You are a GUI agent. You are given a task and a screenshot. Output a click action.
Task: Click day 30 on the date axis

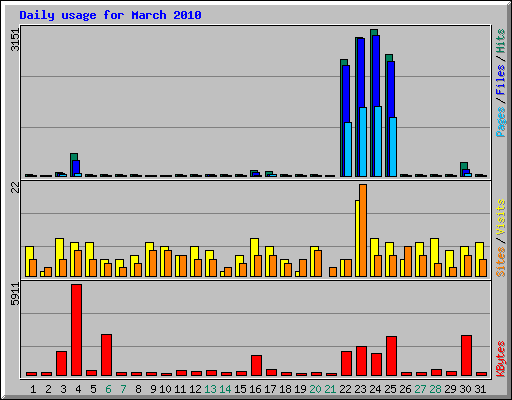click(x=465, y=389)
